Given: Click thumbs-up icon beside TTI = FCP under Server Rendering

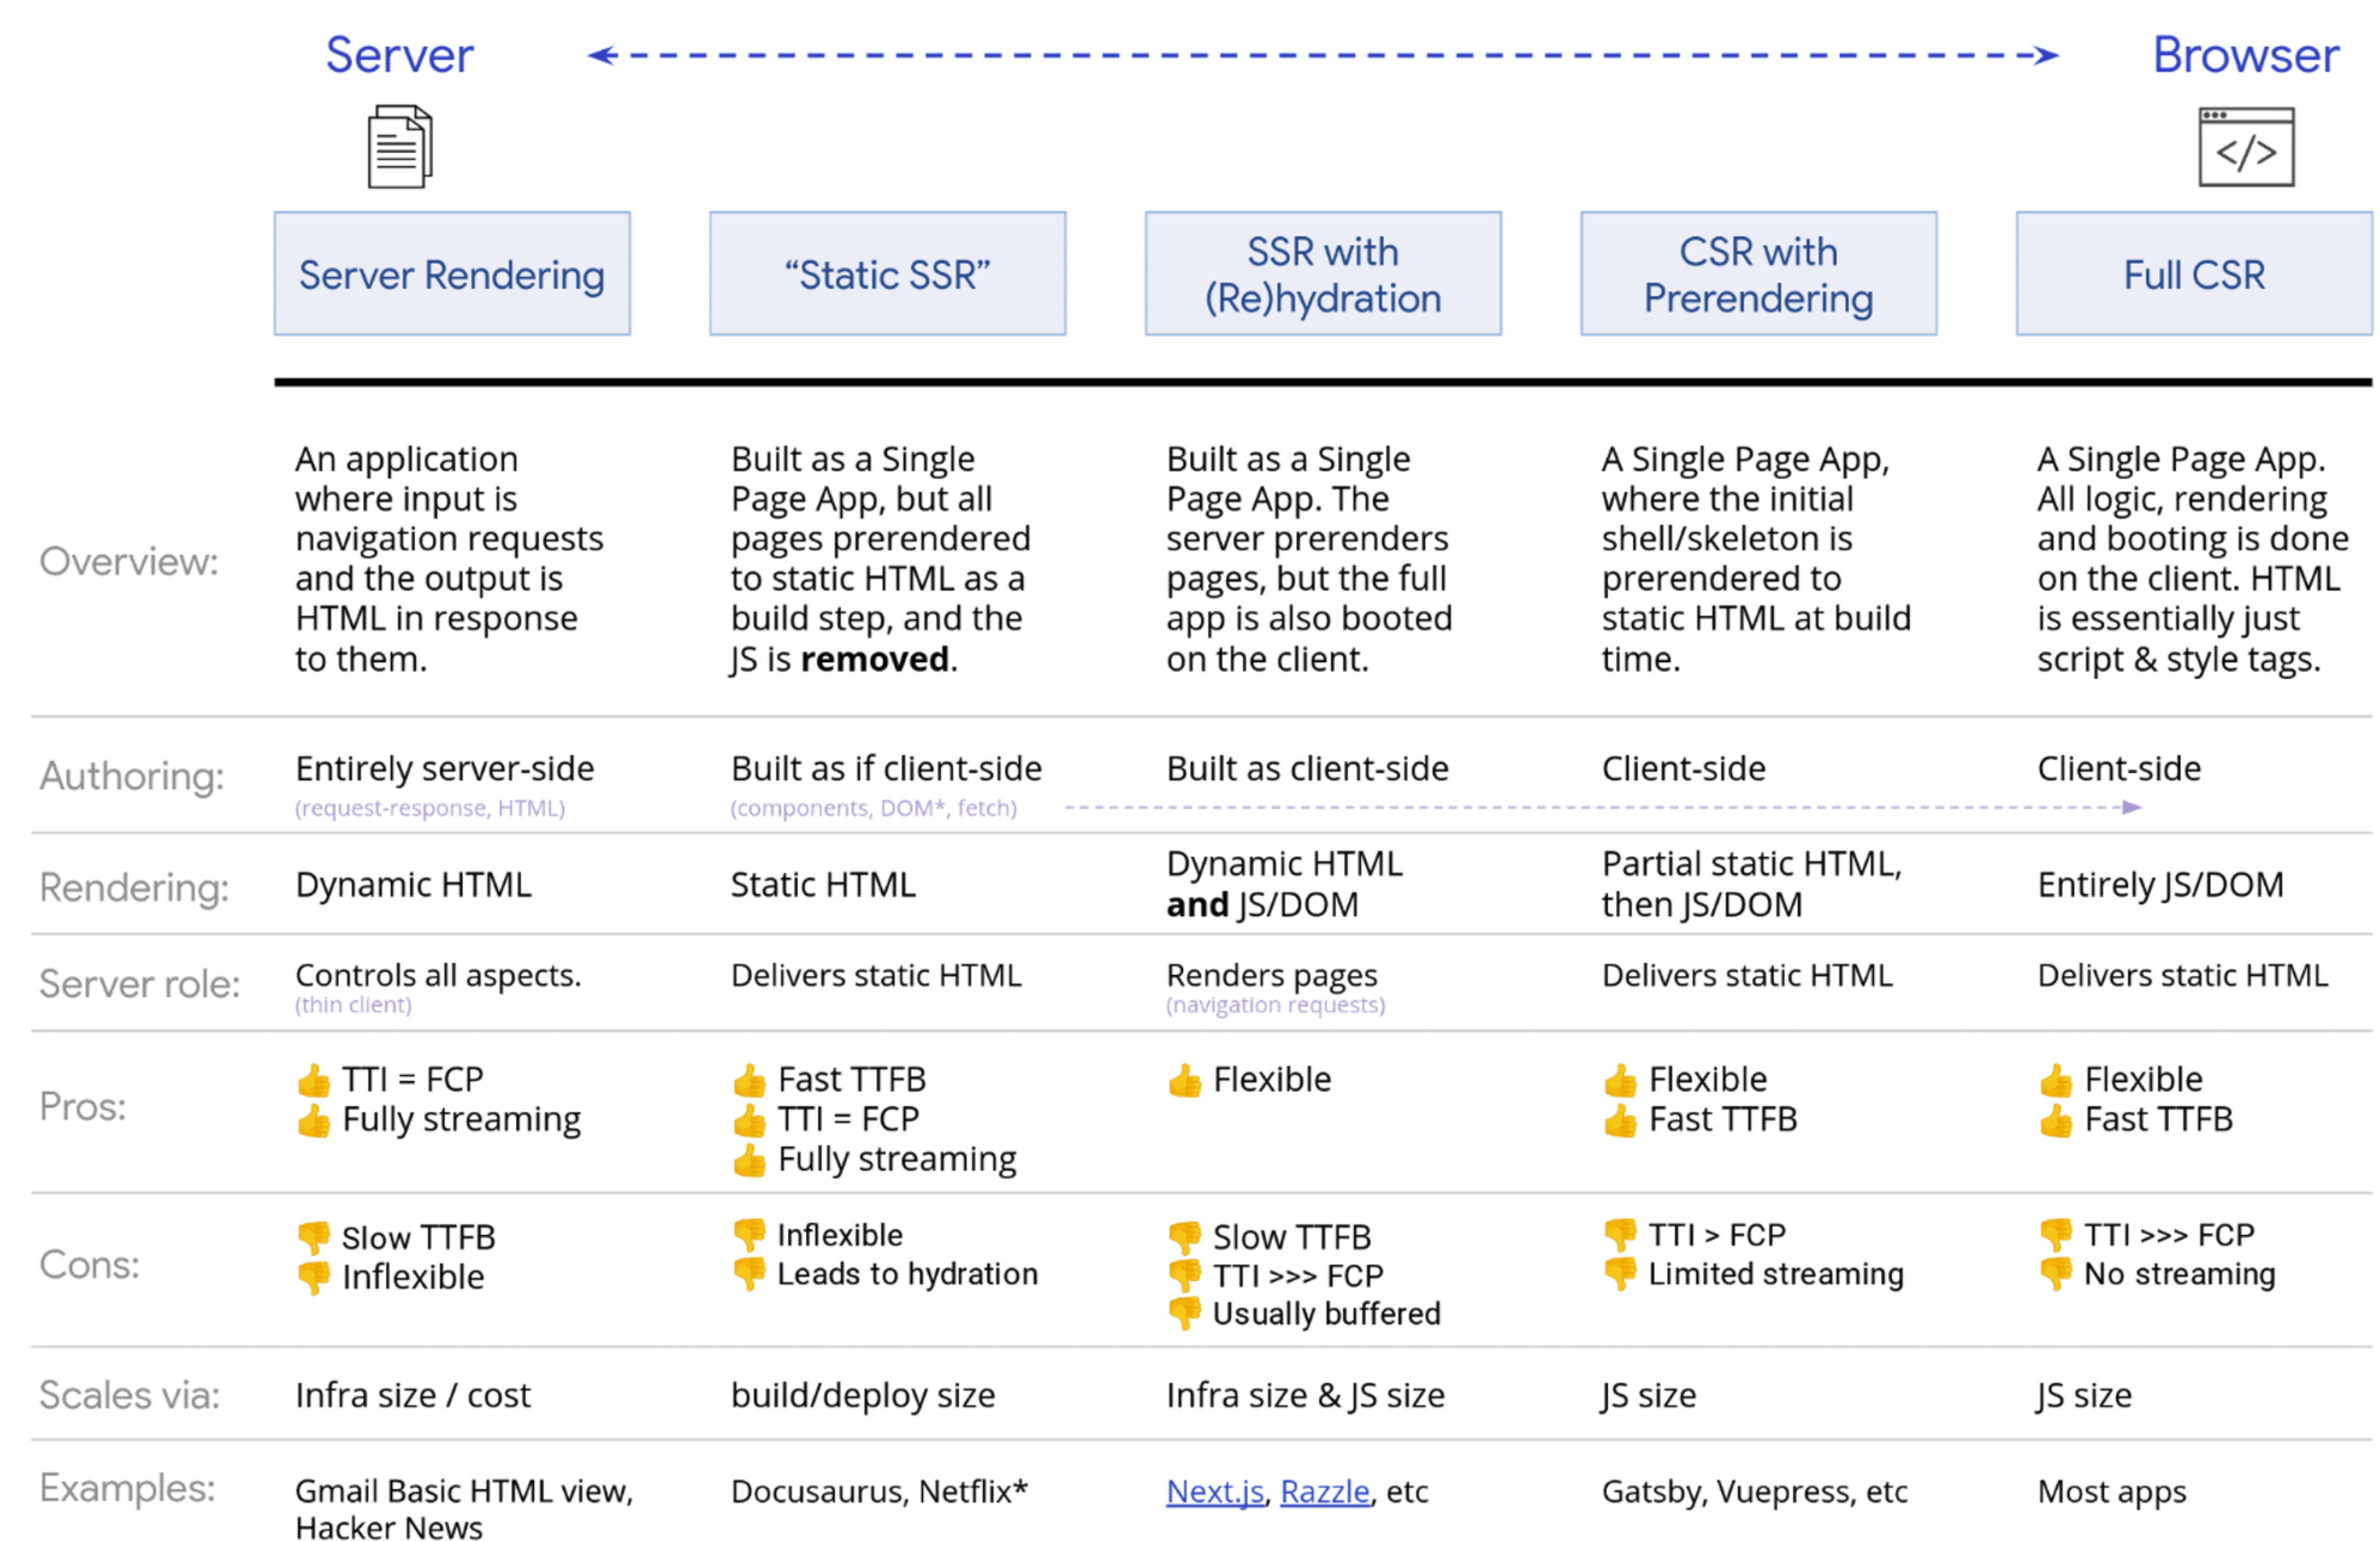Looking at the screenshot, I should (314, 1080).
